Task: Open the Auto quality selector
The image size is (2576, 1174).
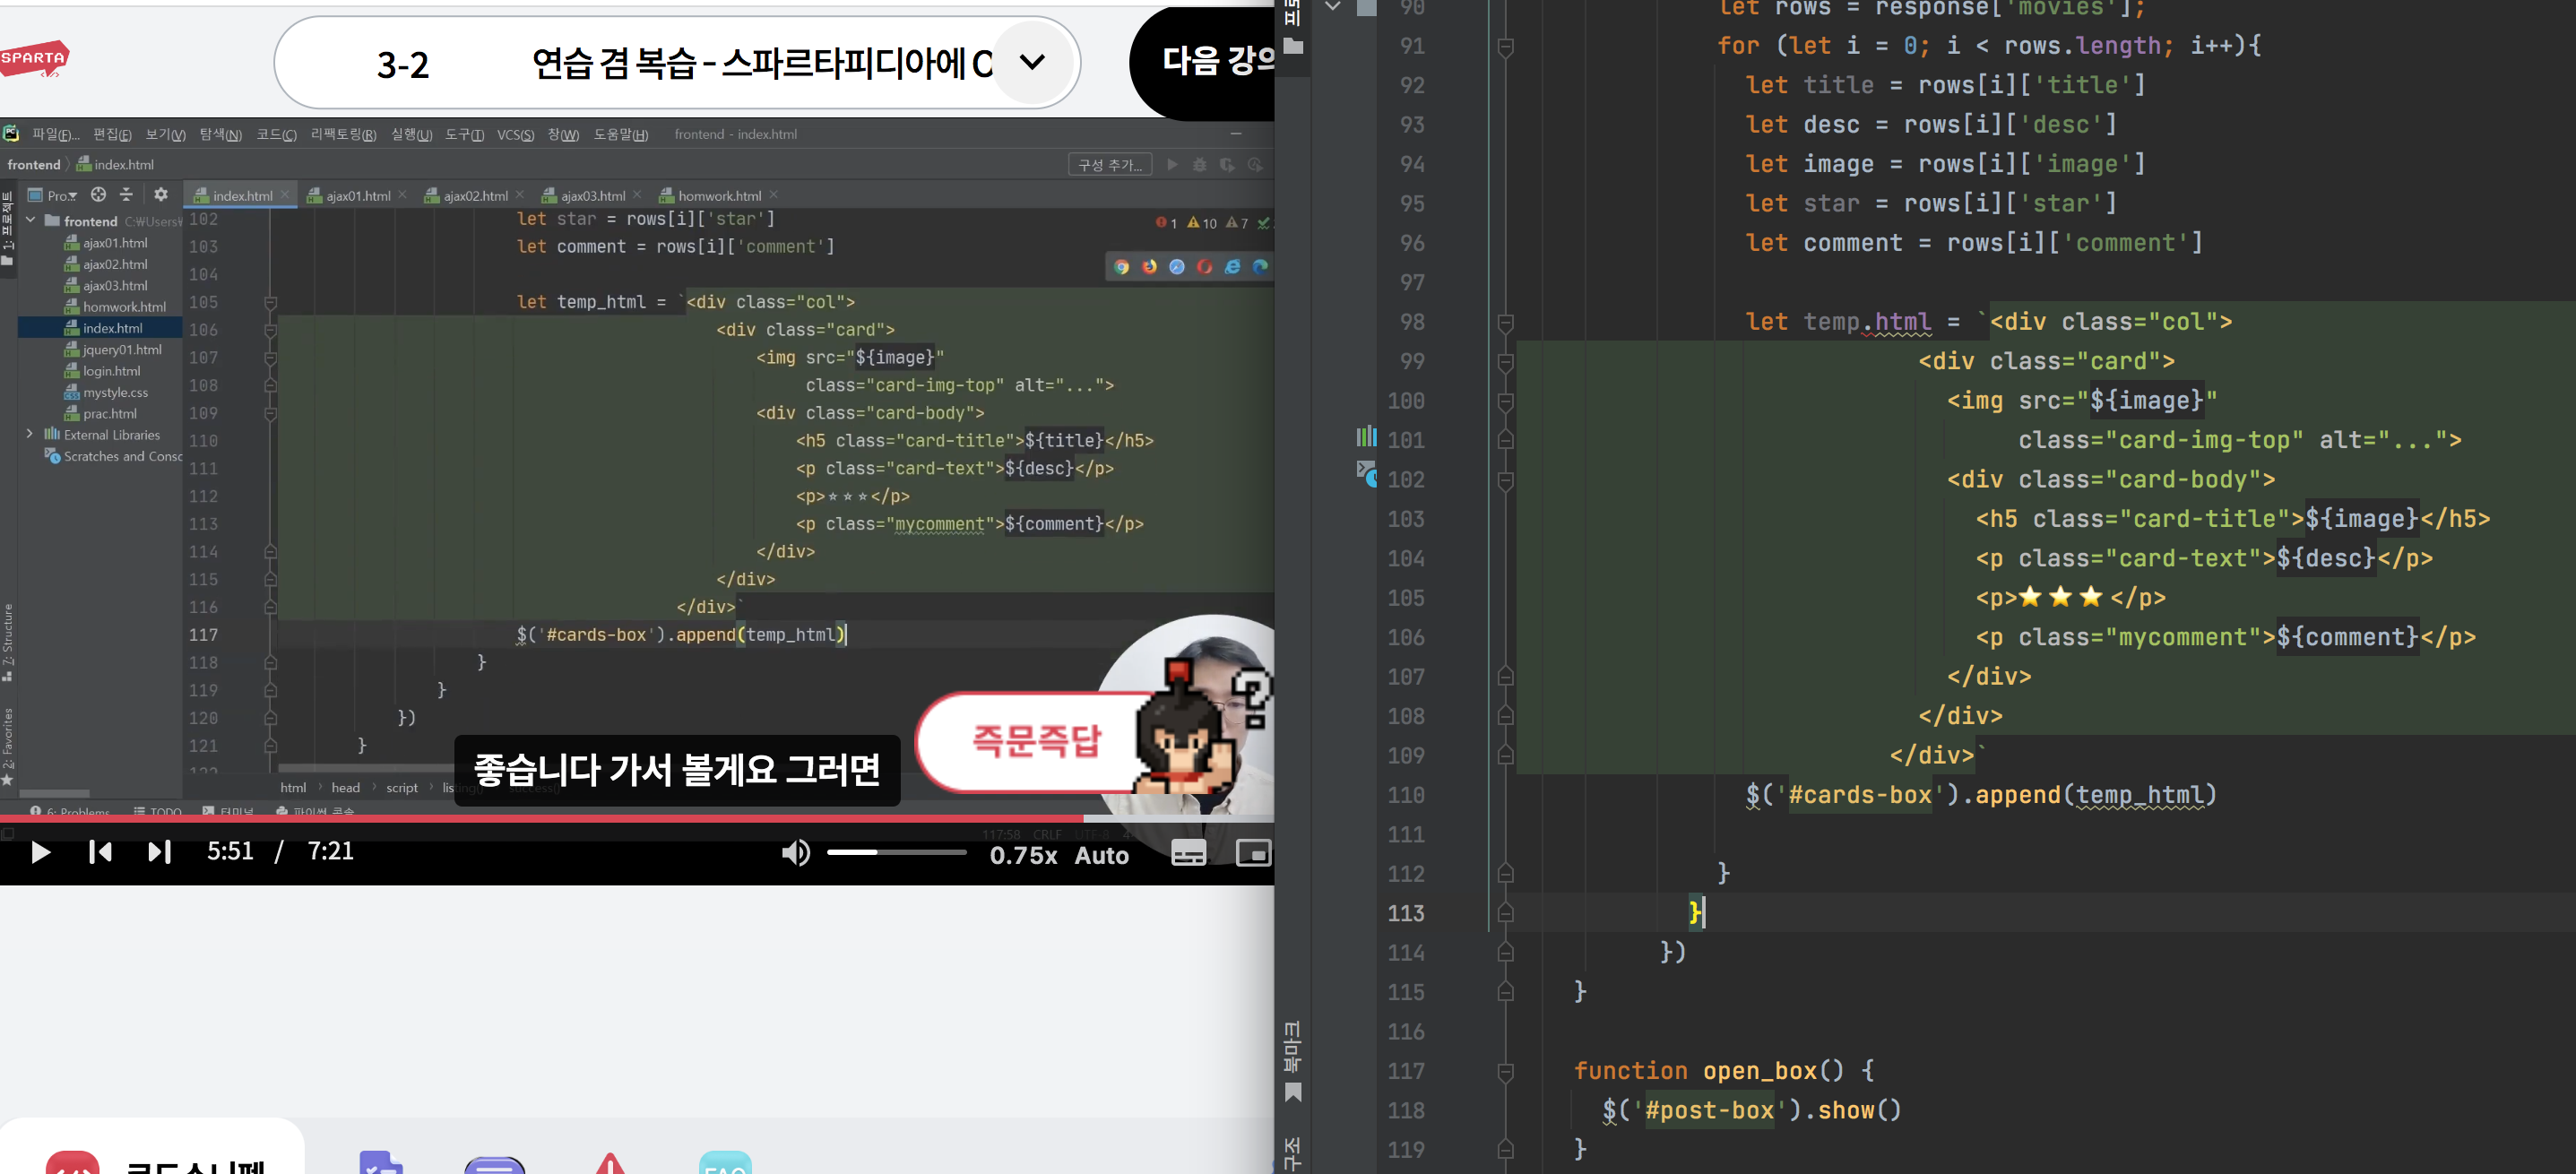Action: 1101,855
